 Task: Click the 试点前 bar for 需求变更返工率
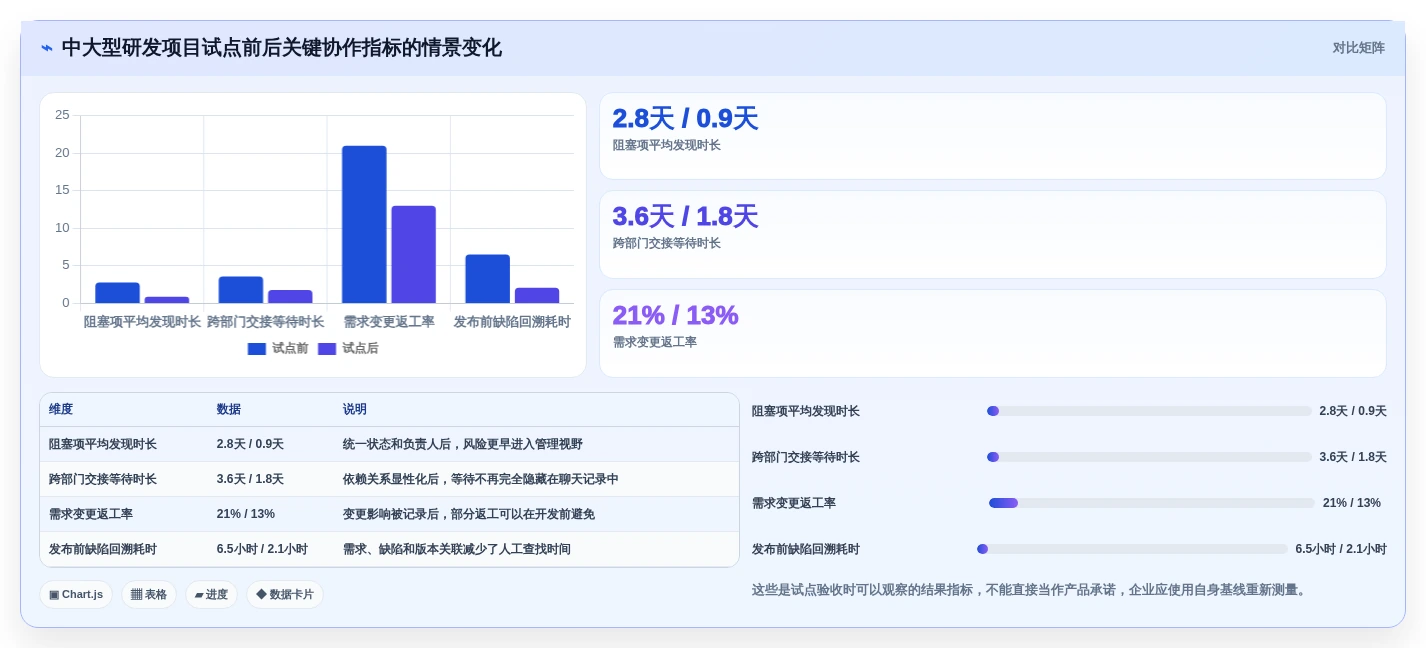click(x=364, y=224)
